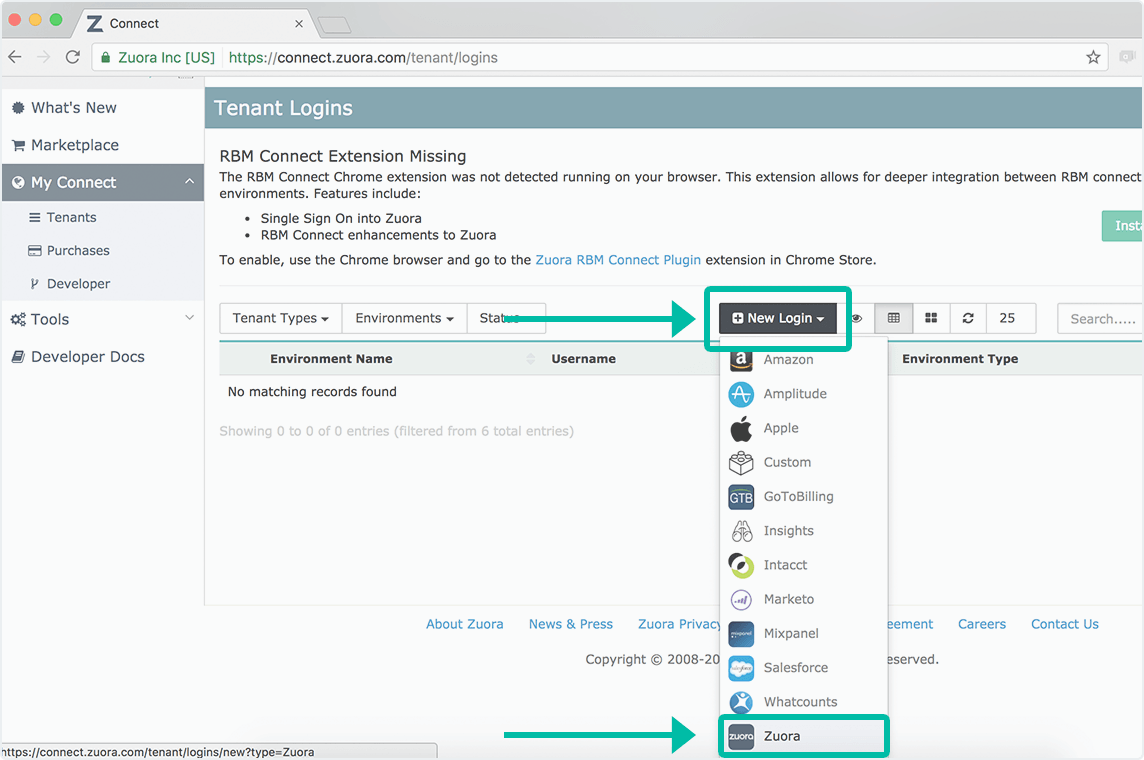Click the browser address bar URL
Viewport: 1144px width, 760px height.
[363, 58]
